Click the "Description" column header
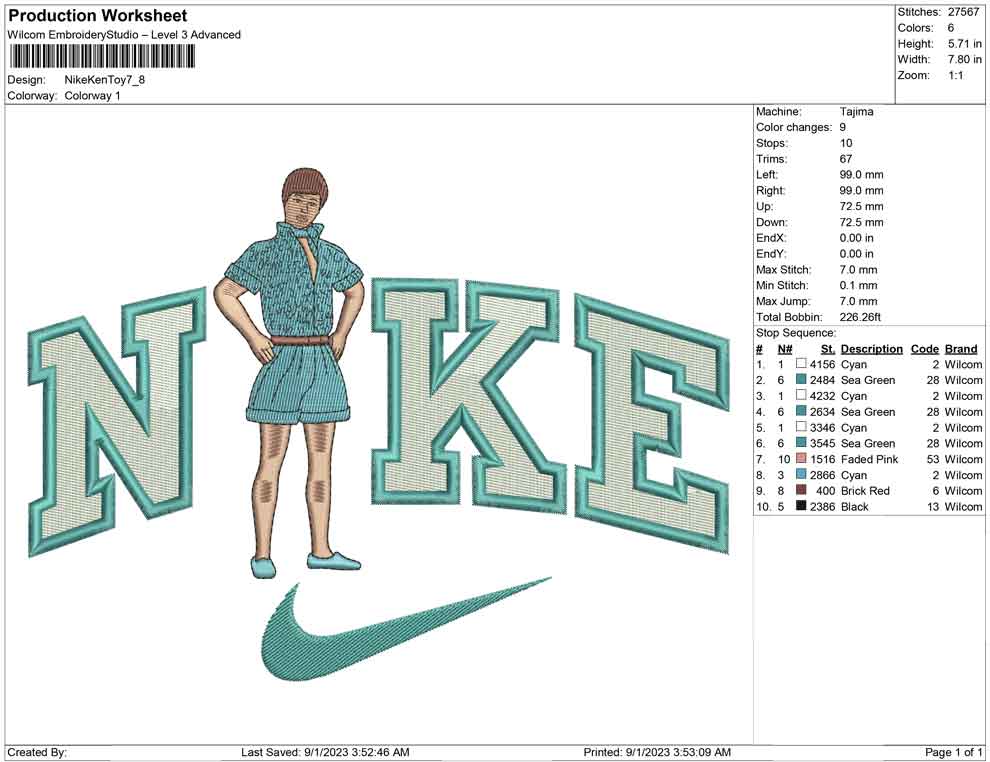Screen dimensions: 990x762 pos(871,348)
